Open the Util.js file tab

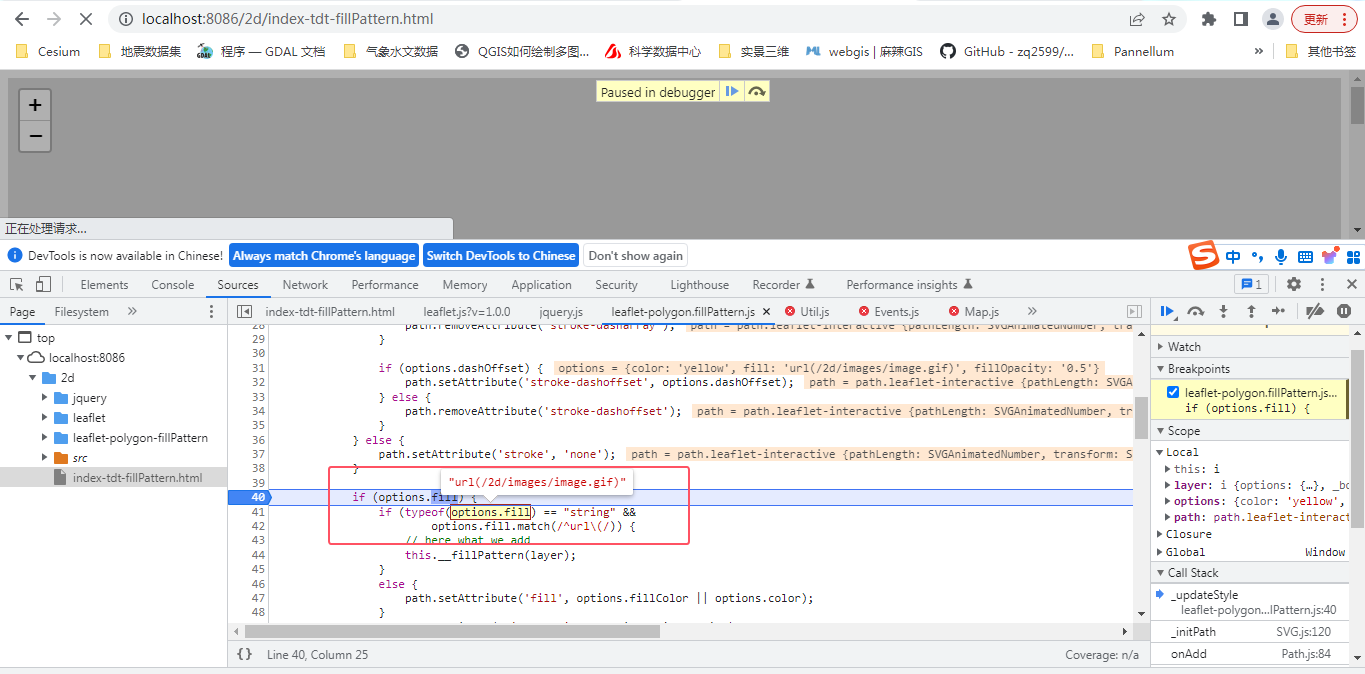(x=814, y=312)
